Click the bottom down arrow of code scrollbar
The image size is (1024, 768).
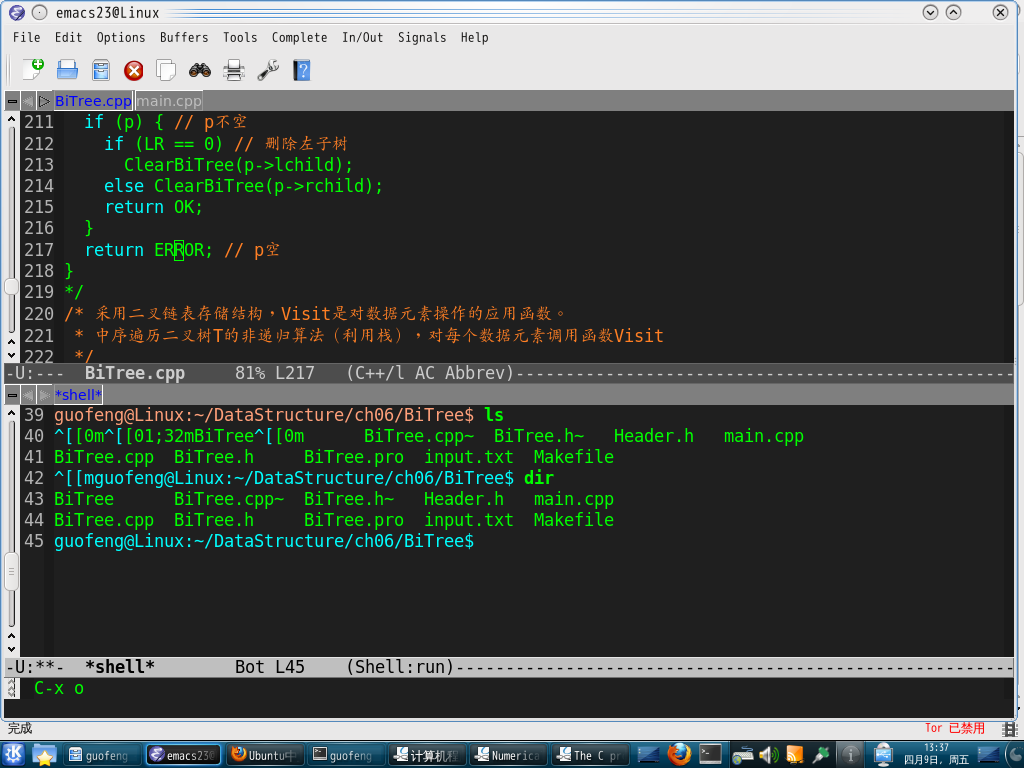point(11,355)
